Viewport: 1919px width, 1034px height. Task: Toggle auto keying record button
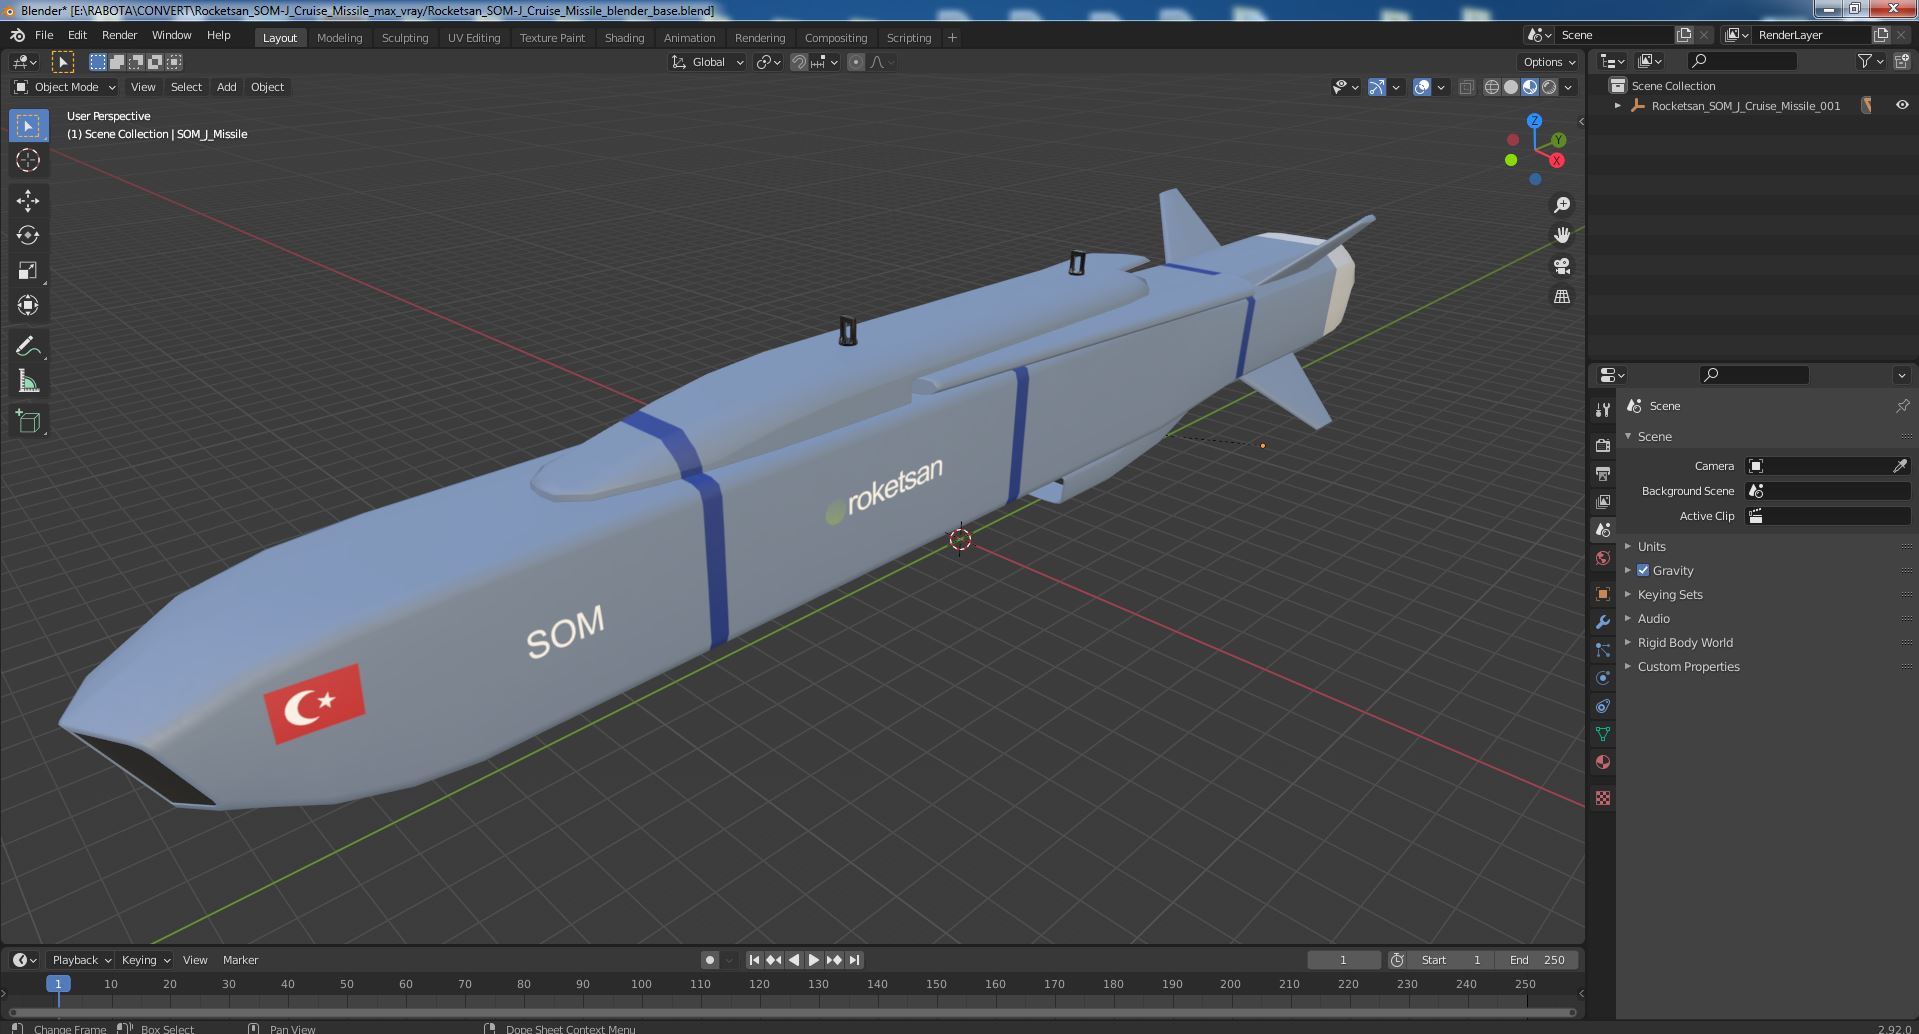(x=709, y=960)
